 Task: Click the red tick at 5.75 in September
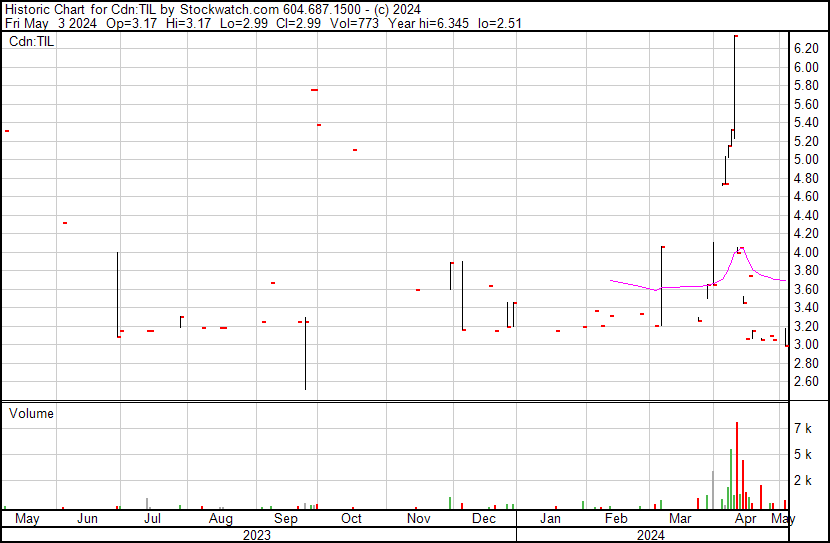pyautogui.click(x=314, y=90)
